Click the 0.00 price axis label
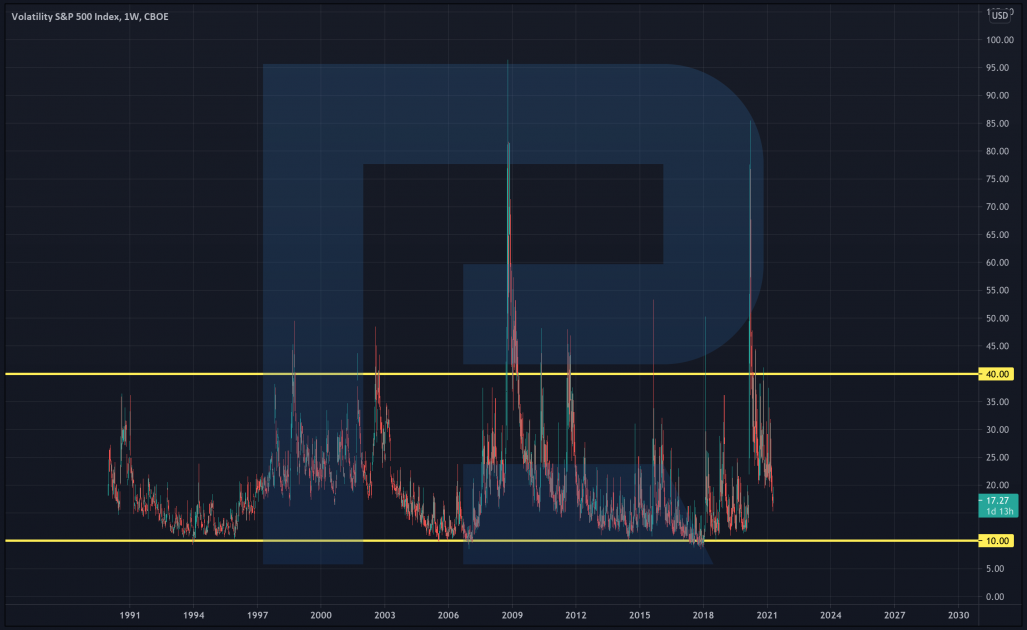The height and width of the screenshot is (630, 1027). 995,597
